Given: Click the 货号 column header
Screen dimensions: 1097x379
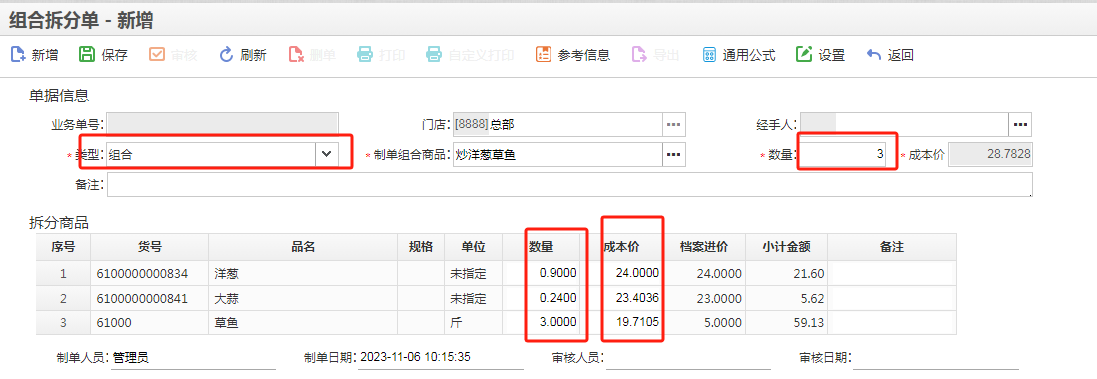Looking at the screenshot, I should [x=150, y=247].
